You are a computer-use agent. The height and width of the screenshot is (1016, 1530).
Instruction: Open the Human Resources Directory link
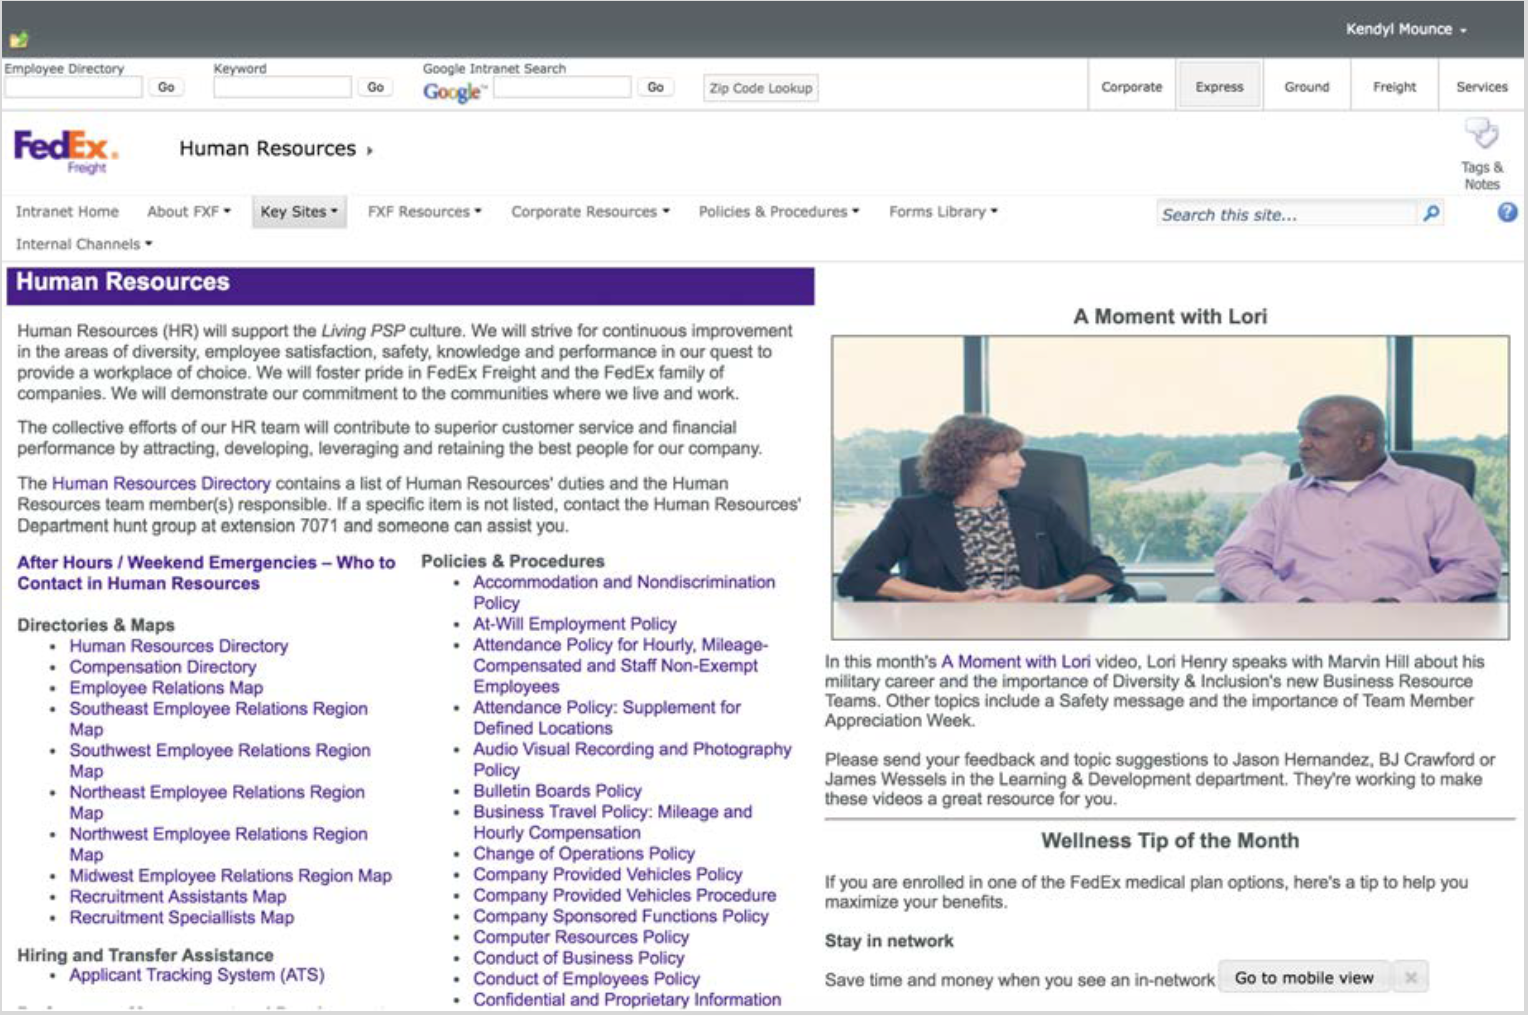point(177,645)
